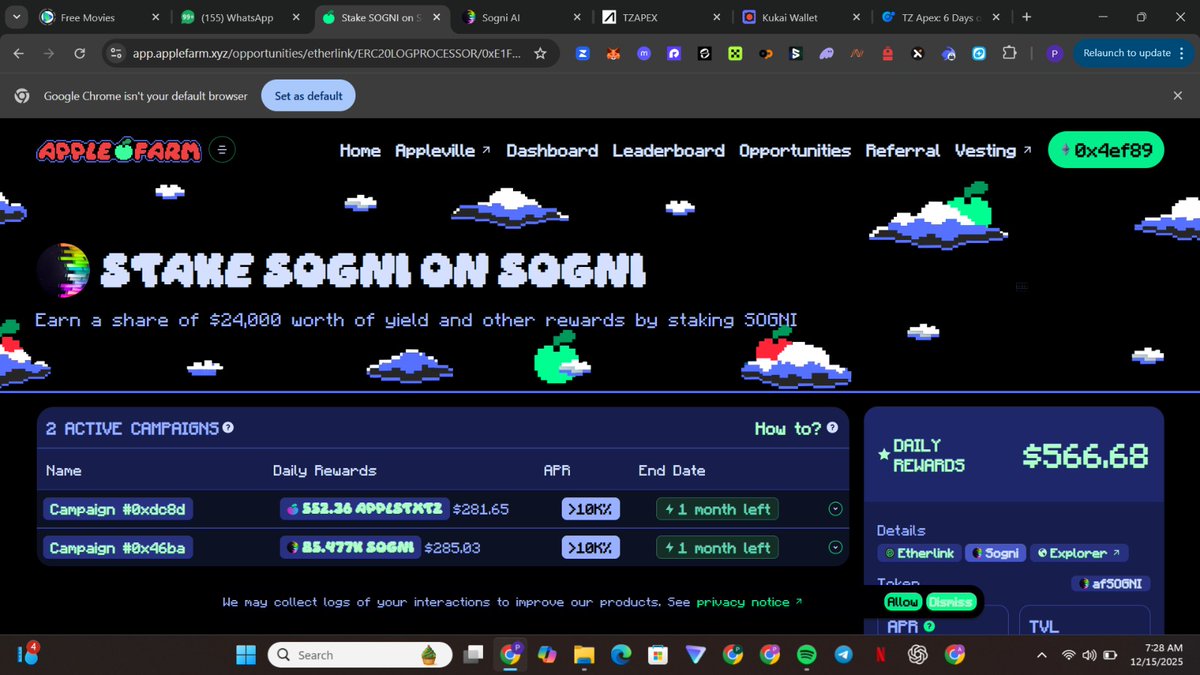Screen dimensions: 1200x675
Task: Dismiss the default browser infobar
Action: (1177, 96)
